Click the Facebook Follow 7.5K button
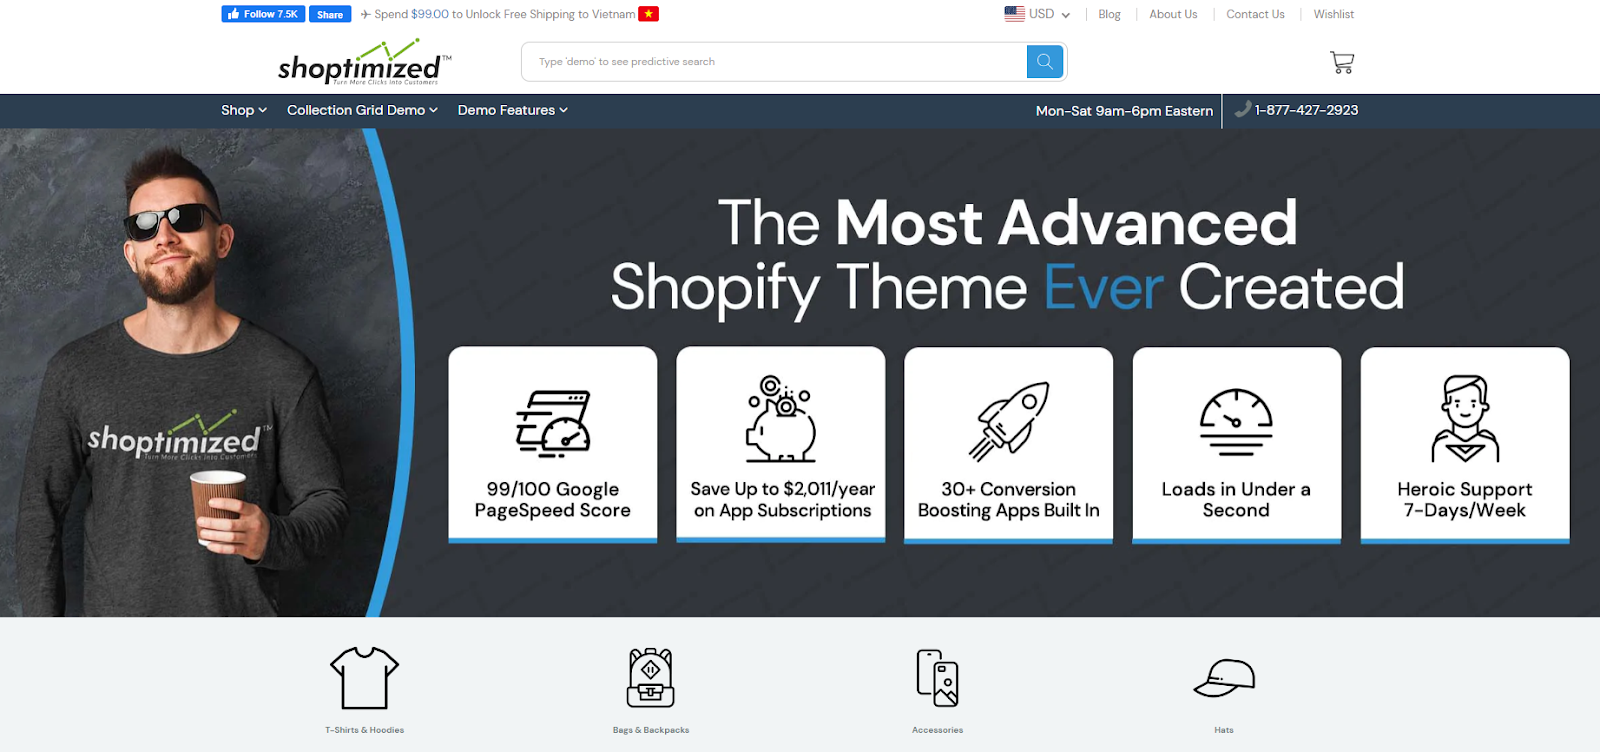Screen dimensions: 1600x752 [x=263, y=14]
